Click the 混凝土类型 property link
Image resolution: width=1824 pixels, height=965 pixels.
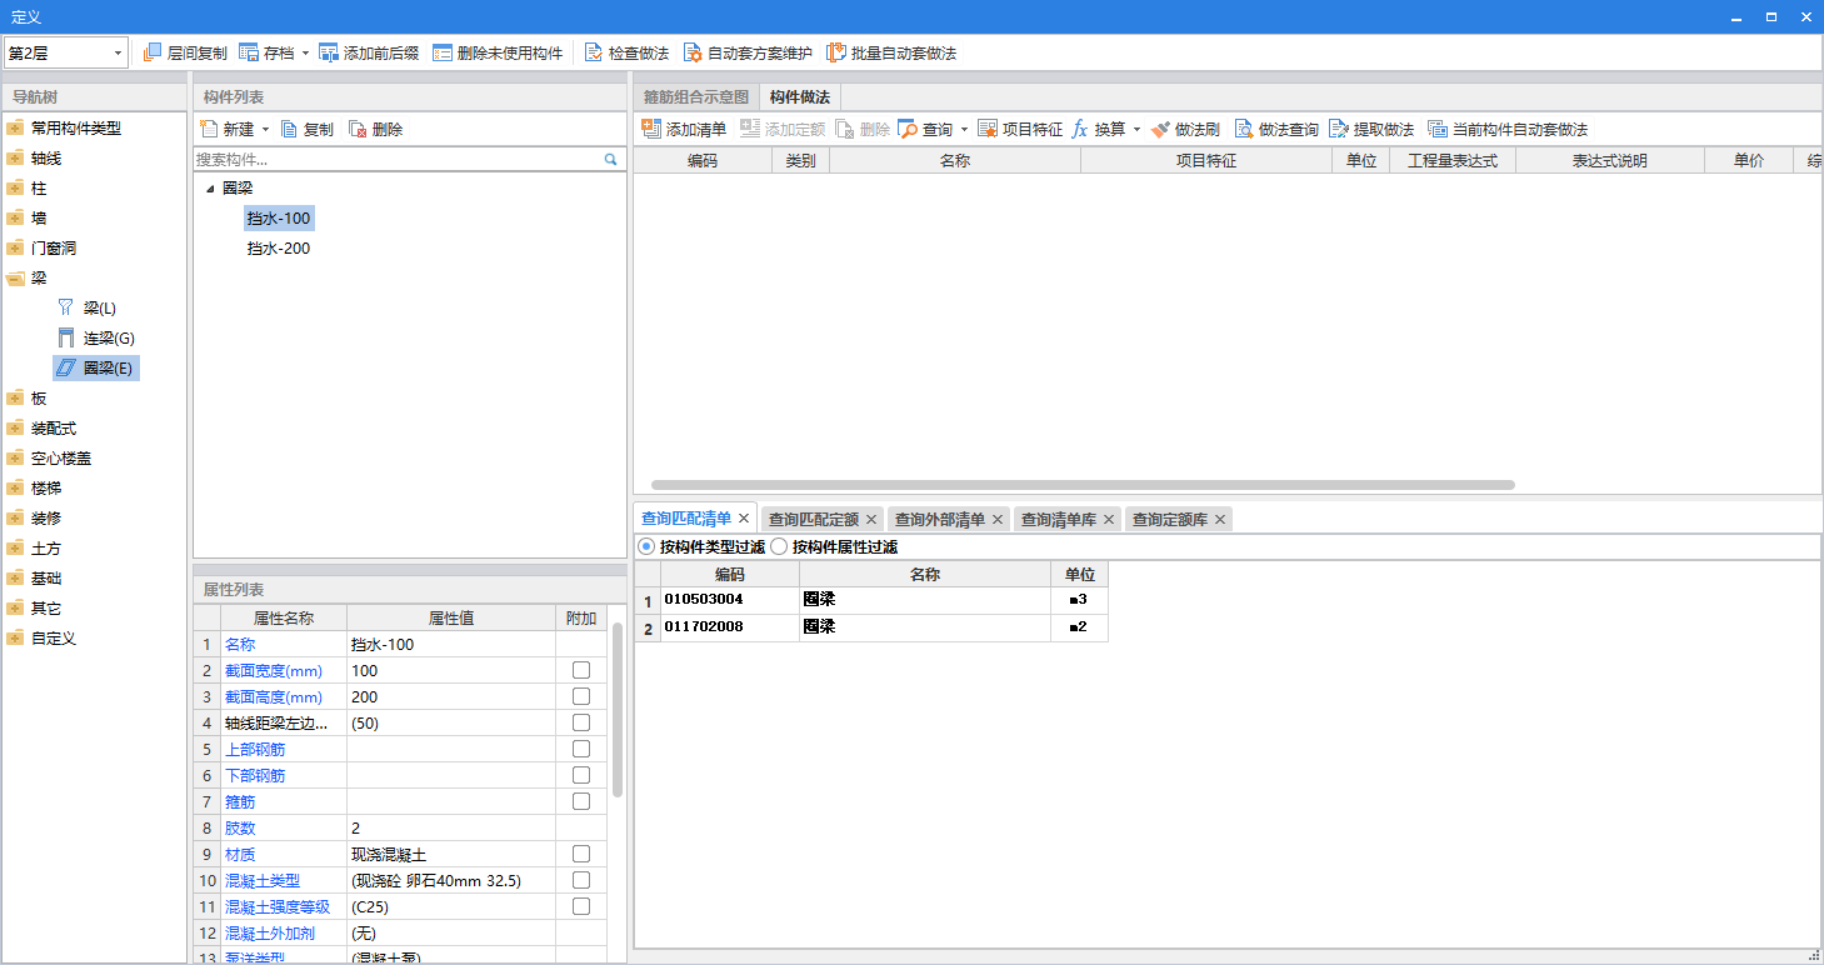pos(262,881)
